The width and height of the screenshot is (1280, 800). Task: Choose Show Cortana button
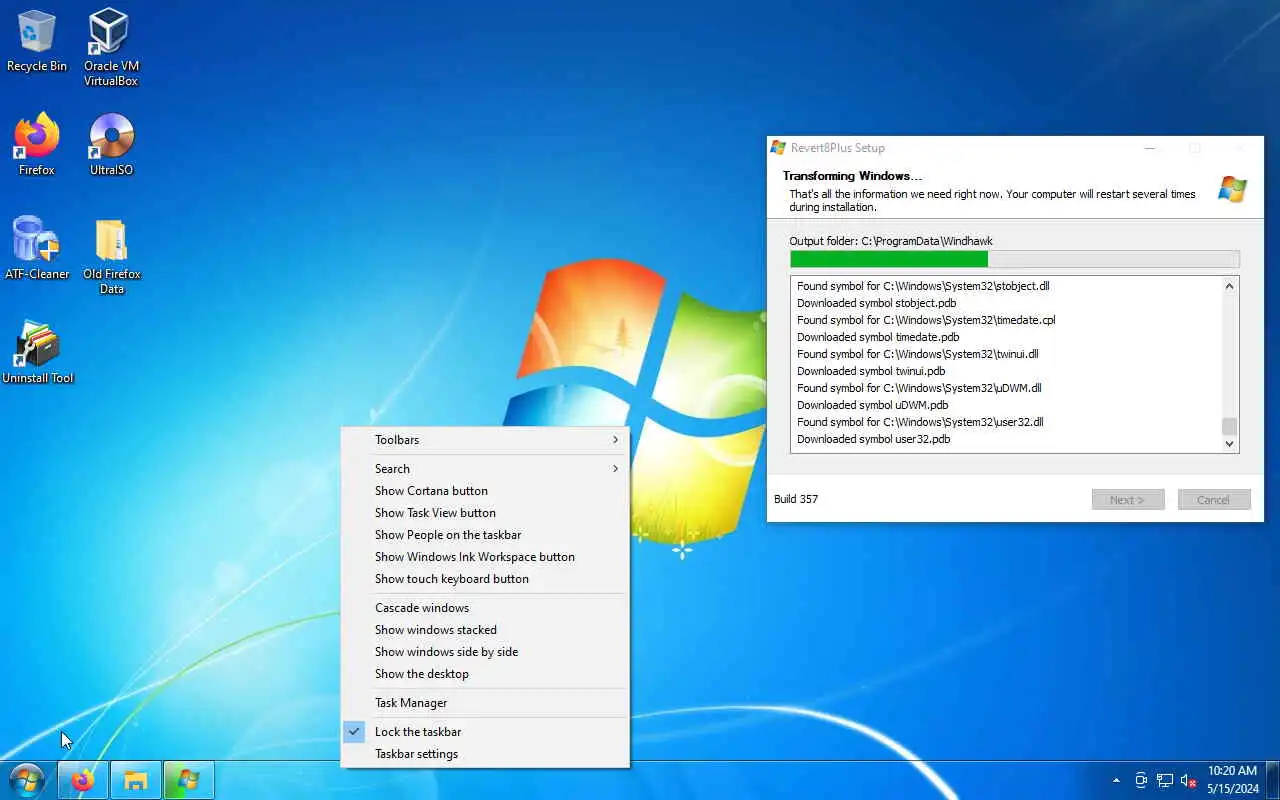(485, 491)
